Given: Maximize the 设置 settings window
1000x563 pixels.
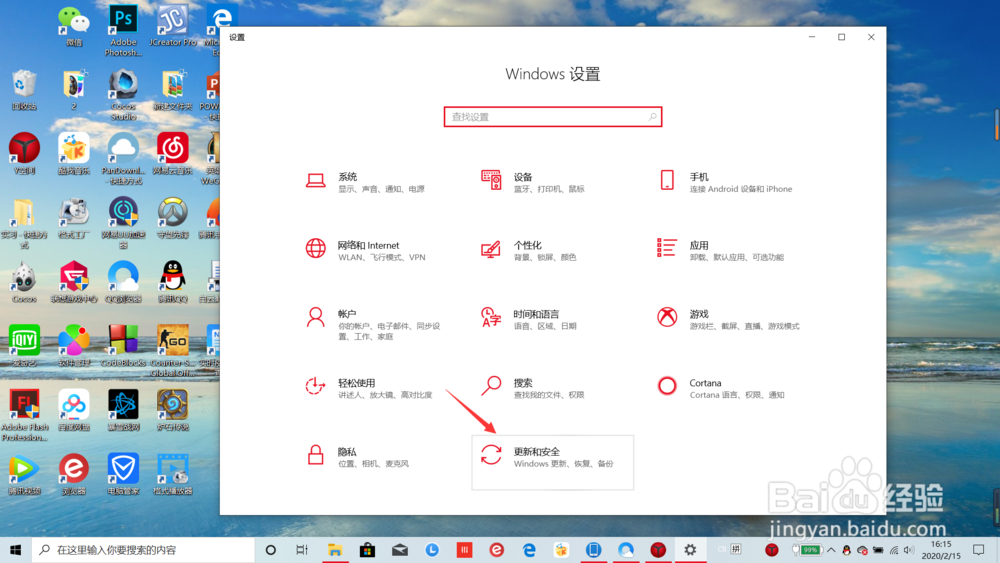Looking at the screenshot, I should 841,37.
